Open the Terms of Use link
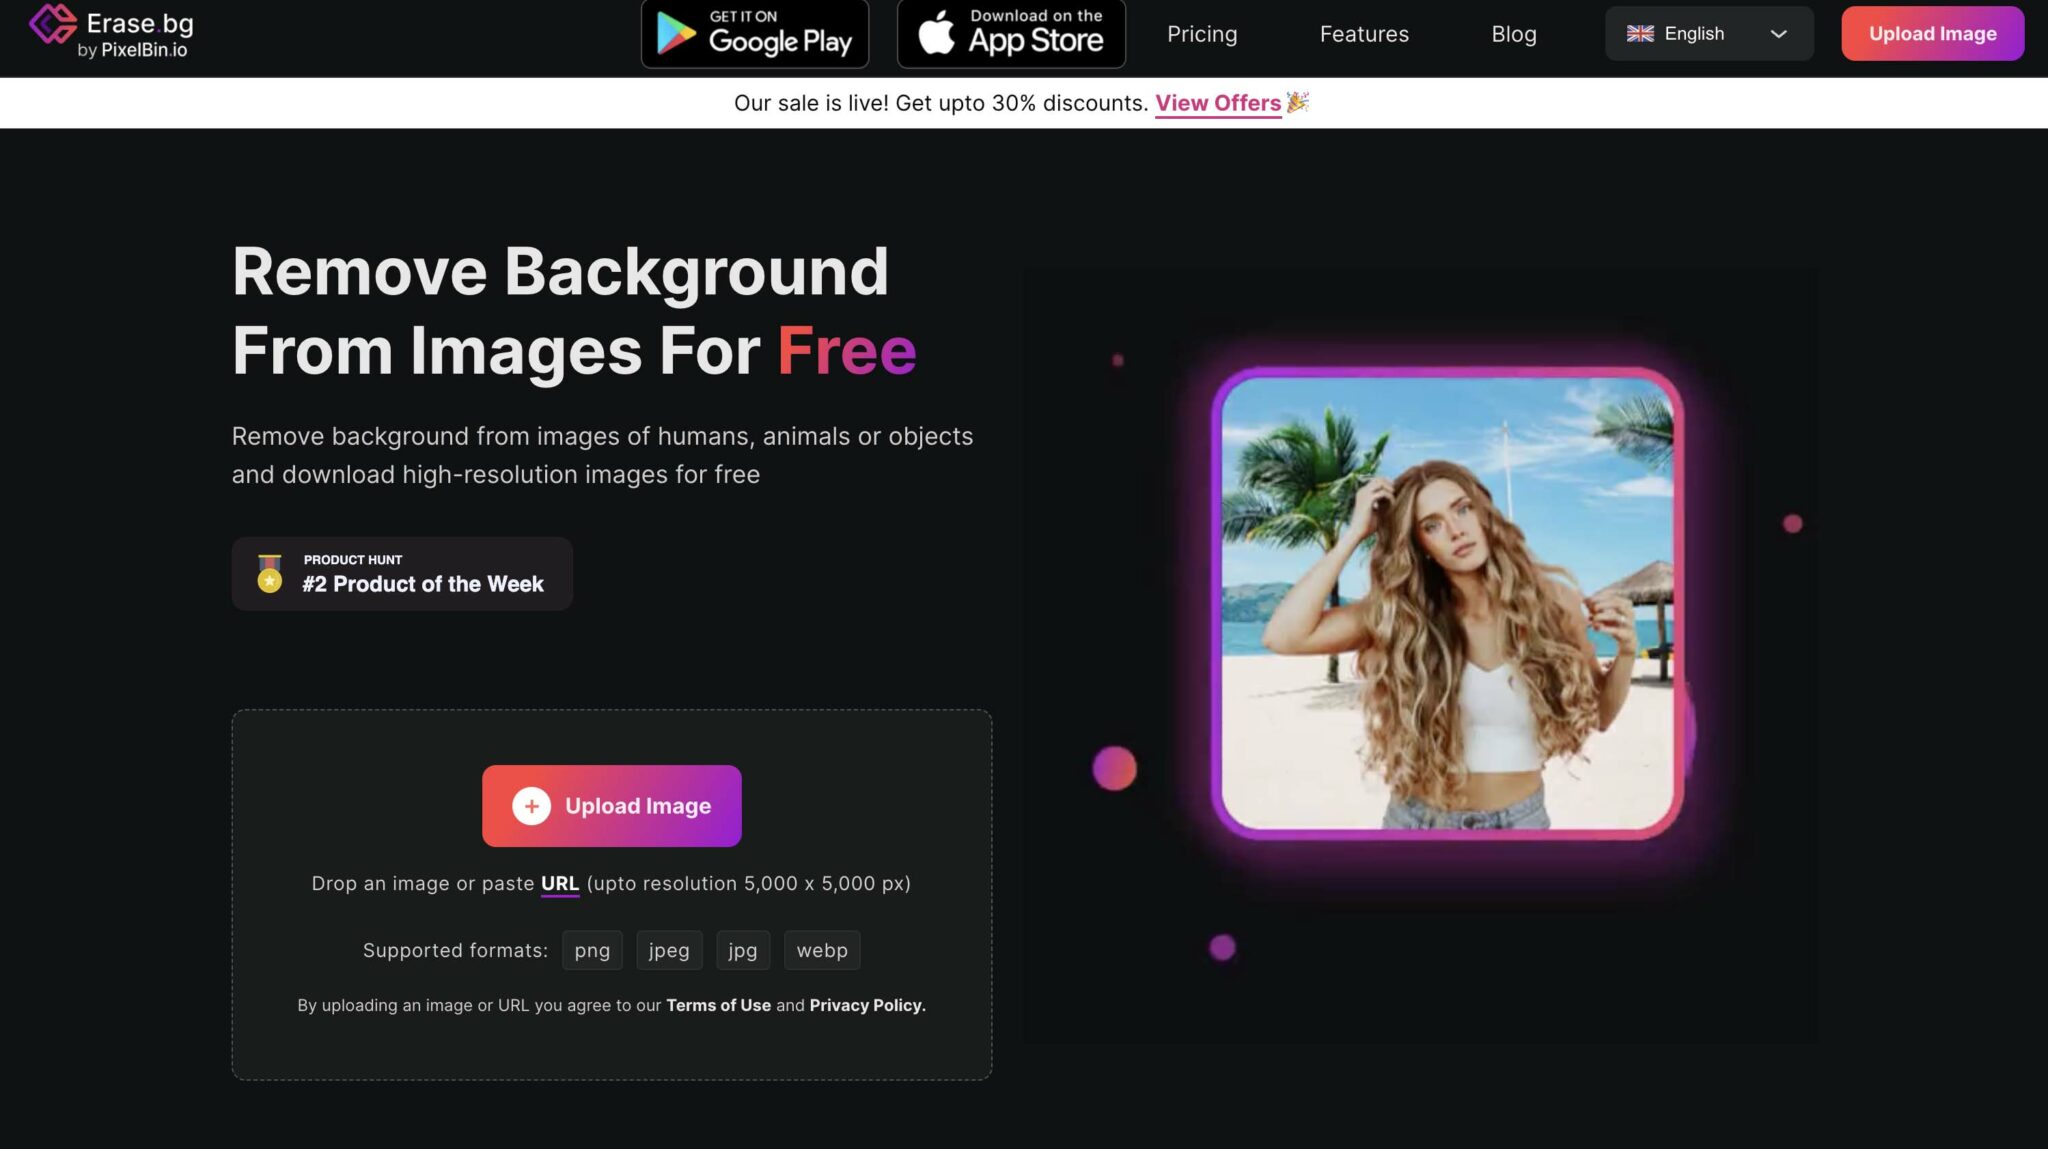This screenshot has height=1149, width=2048. 718,1005
